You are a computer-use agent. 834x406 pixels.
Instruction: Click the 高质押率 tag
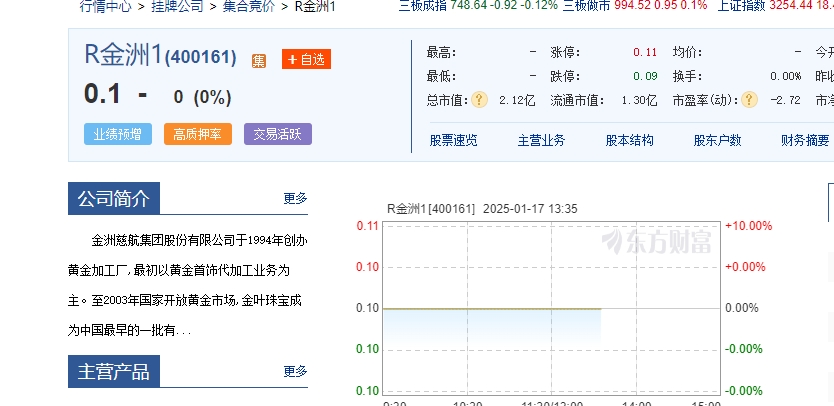coord(197,134)
